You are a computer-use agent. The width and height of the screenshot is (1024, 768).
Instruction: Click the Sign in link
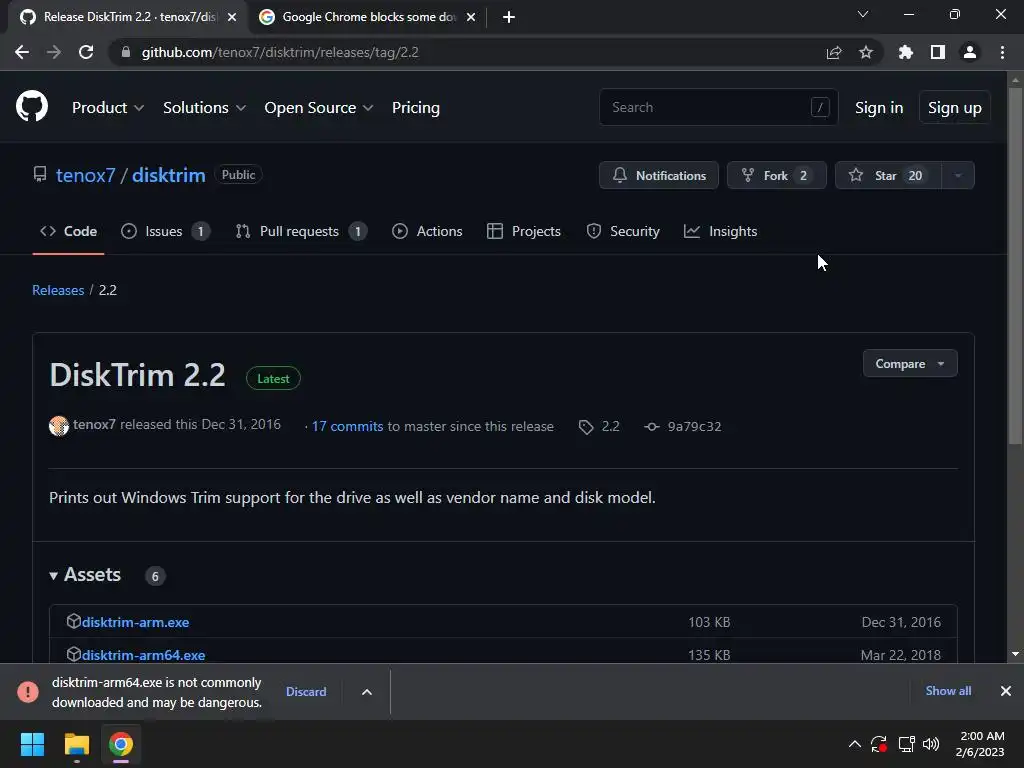[879, 107]
